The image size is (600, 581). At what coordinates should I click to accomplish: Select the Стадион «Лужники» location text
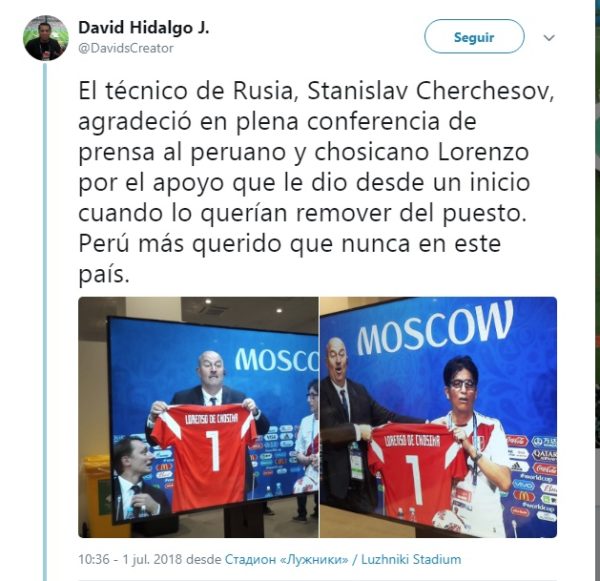[x=287, y=559]
